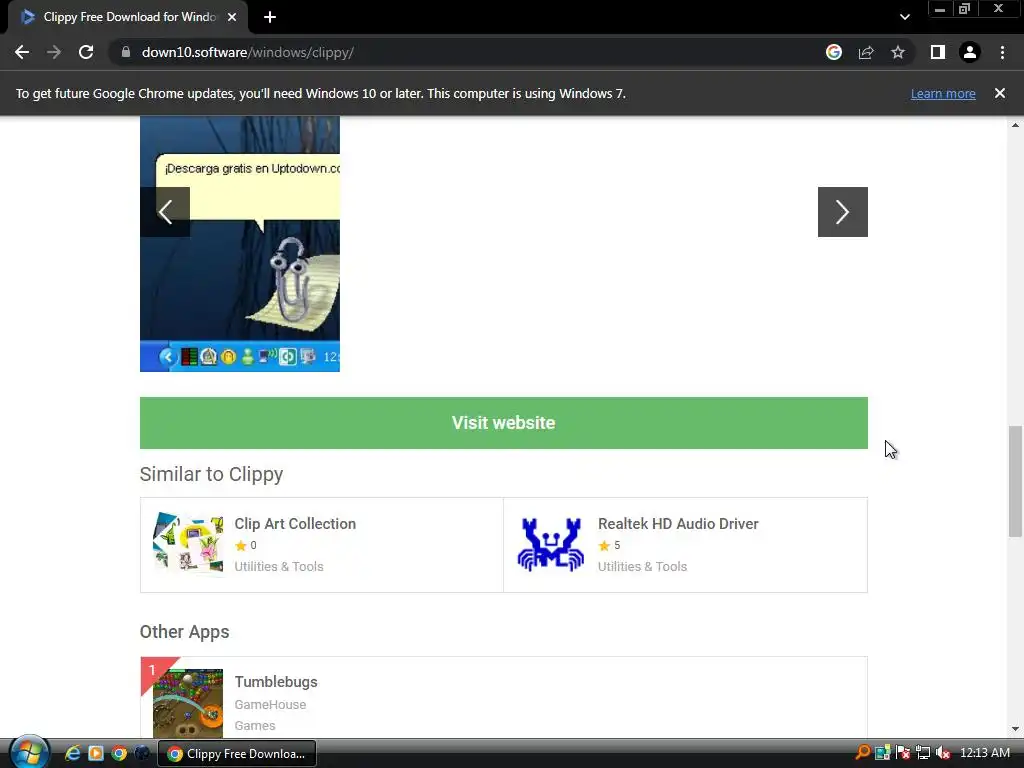Image resolution: width=1024 pixels, height=768 pixels.
Task: Share this page icon
Action: (x=866, y=52)
